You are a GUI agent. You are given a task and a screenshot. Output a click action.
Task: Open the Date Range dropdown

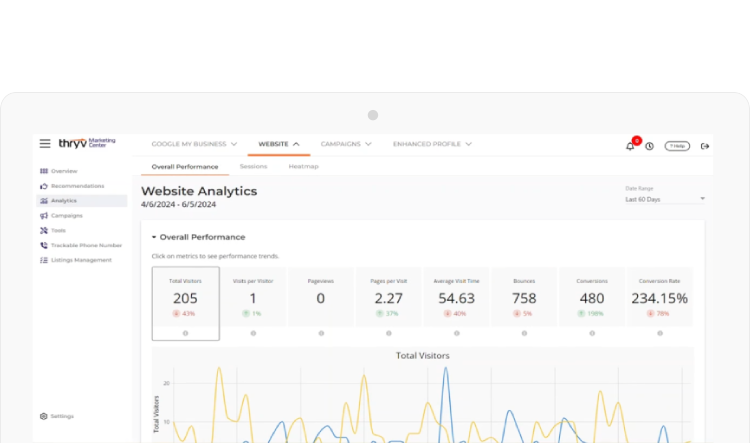tap(664, 199)
